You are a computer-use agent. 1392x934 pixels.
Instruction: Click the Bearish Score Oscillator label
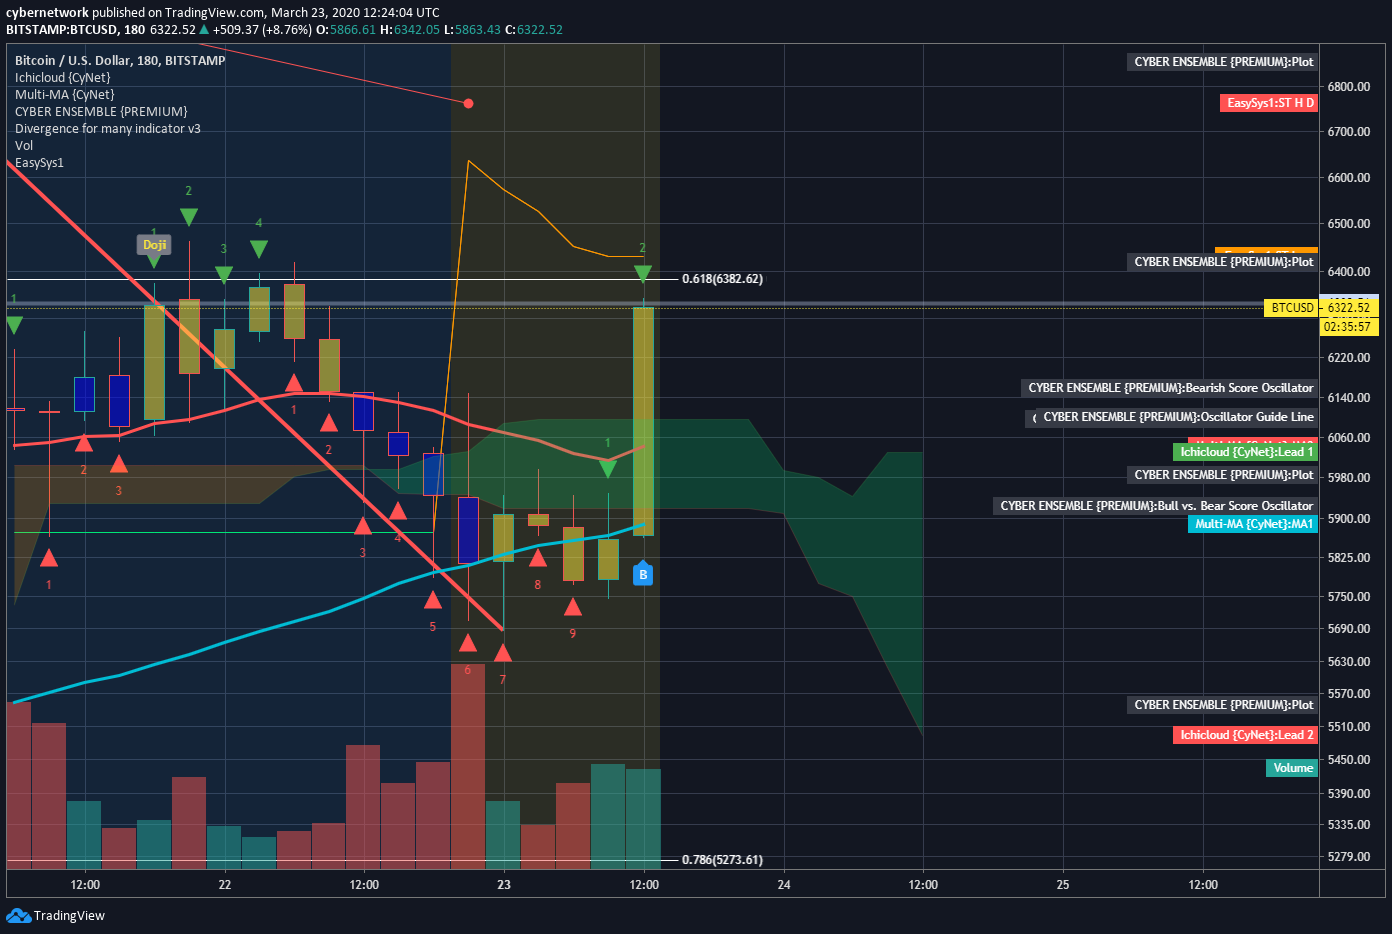tap(1170, 388)
